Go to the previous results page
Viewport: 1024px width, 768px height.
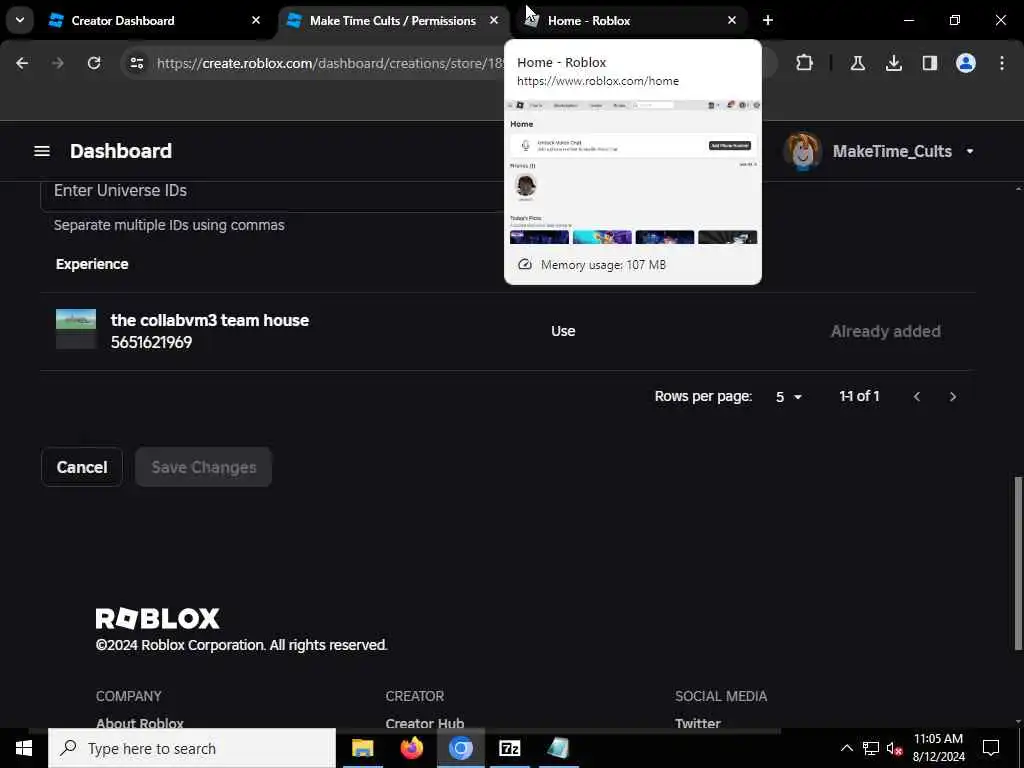(x=917, y=396)
